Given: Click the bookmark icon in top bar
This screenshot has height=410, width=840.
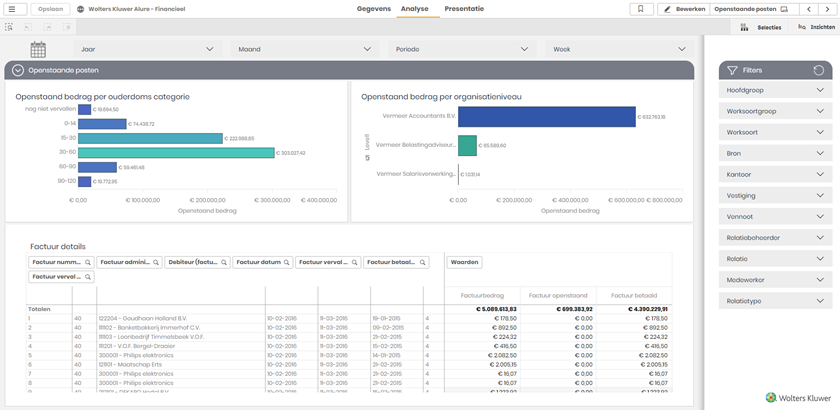Looking at the screenshot, I should (x=641, y=9).
